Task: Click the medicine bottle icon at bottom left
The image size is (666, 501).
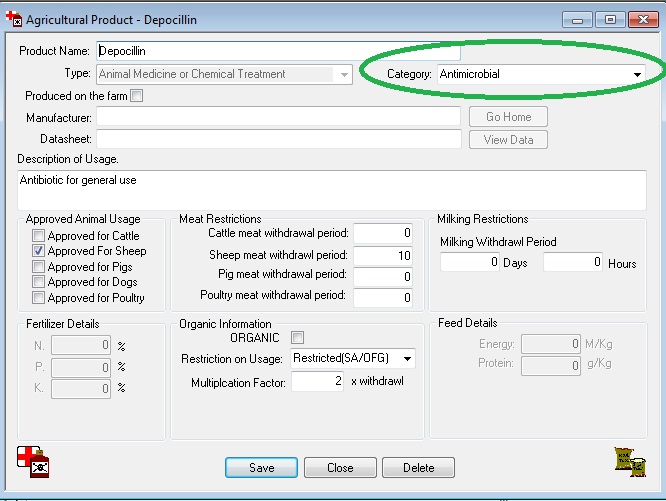Action: click(x=33, y=462)
